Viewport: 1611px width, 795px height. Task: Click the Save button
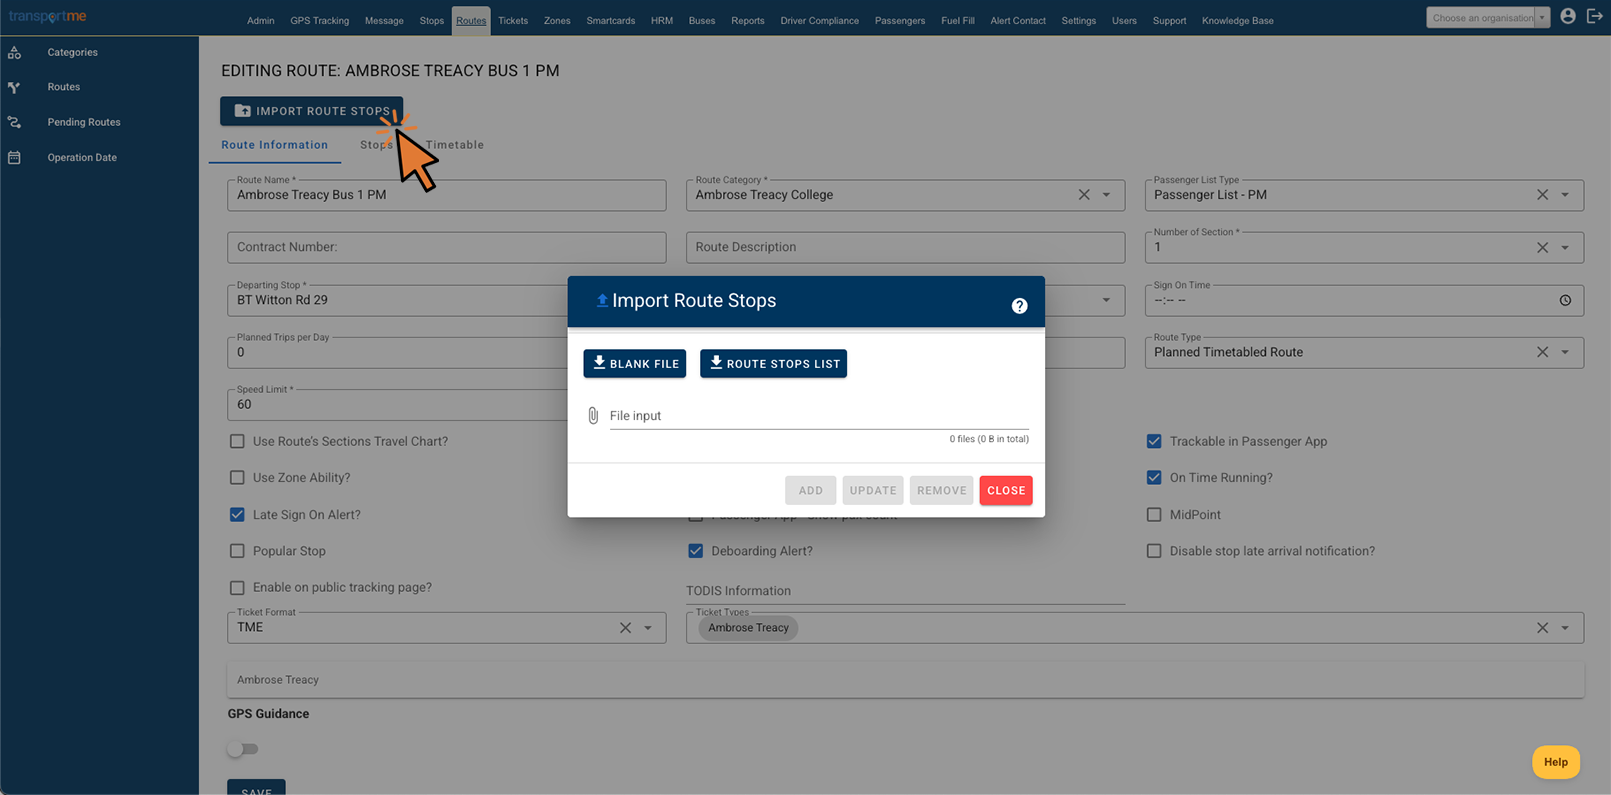(x=256, y=788)
